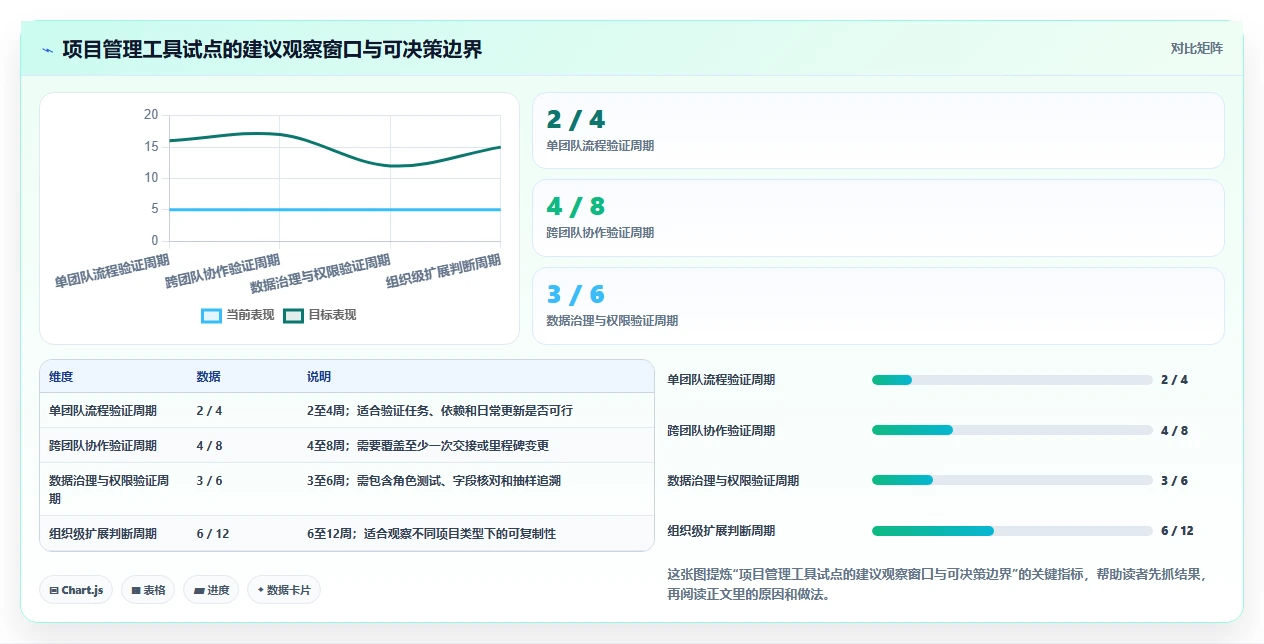Click the Chart.js tag chip
Screen dimensions: 1264x644
pos(76,590)
